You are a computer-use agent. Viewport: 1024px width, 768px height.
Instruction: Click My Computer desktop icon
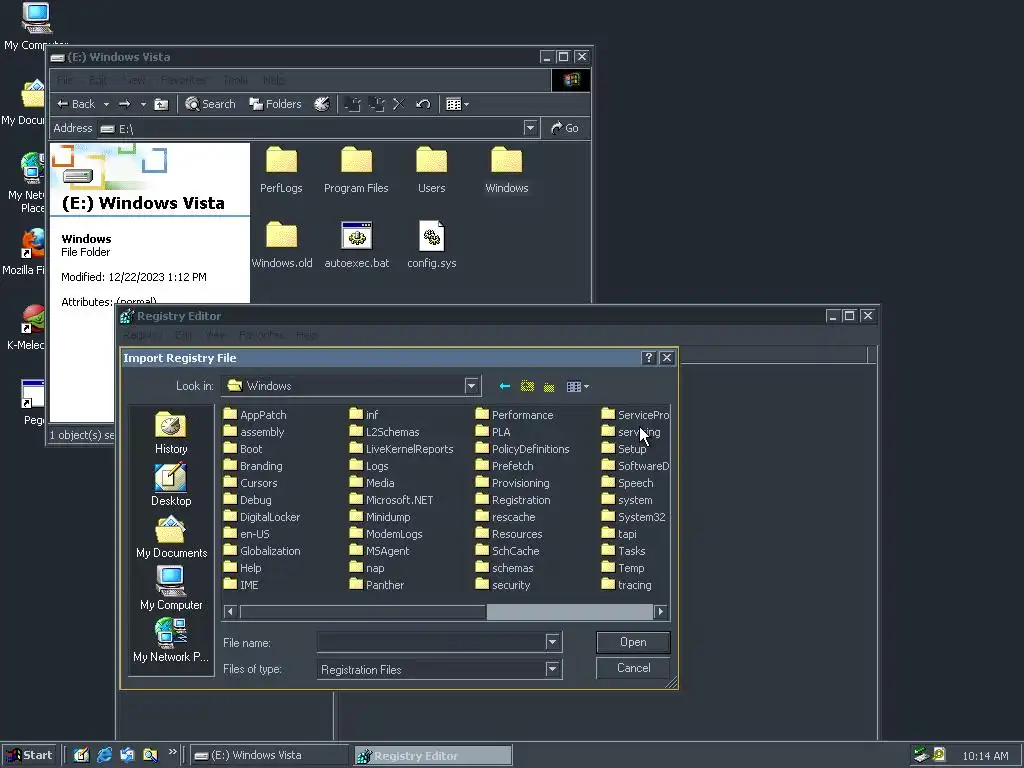pos(36,26)
